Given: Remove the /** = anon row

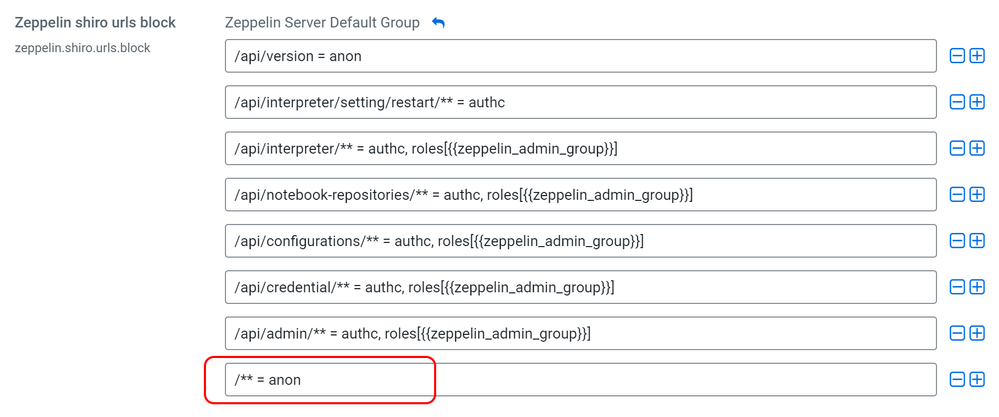Looking at the screenshot, I should [x=957, y=379].
